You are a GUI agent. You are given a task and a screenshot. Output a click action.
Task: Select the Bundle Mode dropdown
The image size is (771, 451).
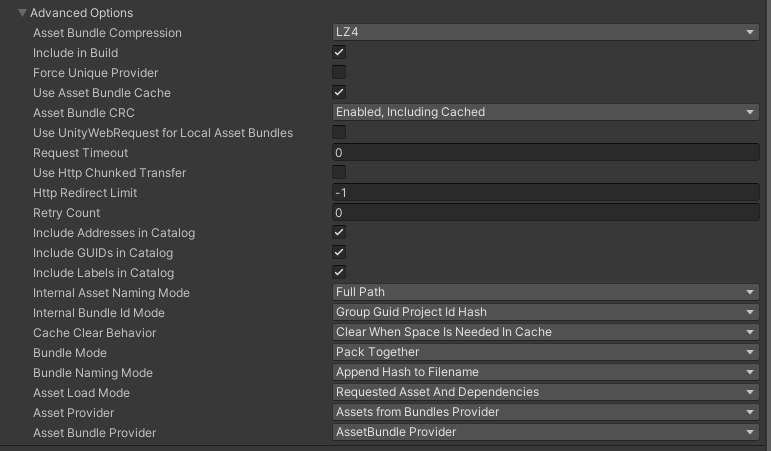coord(545,353)
